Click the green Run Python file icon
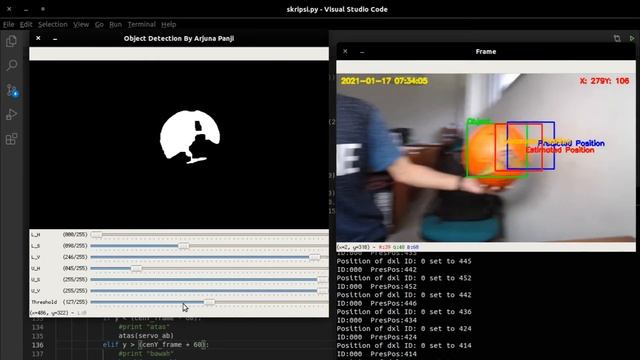640x360 pixels. click(x=632, y=38)
